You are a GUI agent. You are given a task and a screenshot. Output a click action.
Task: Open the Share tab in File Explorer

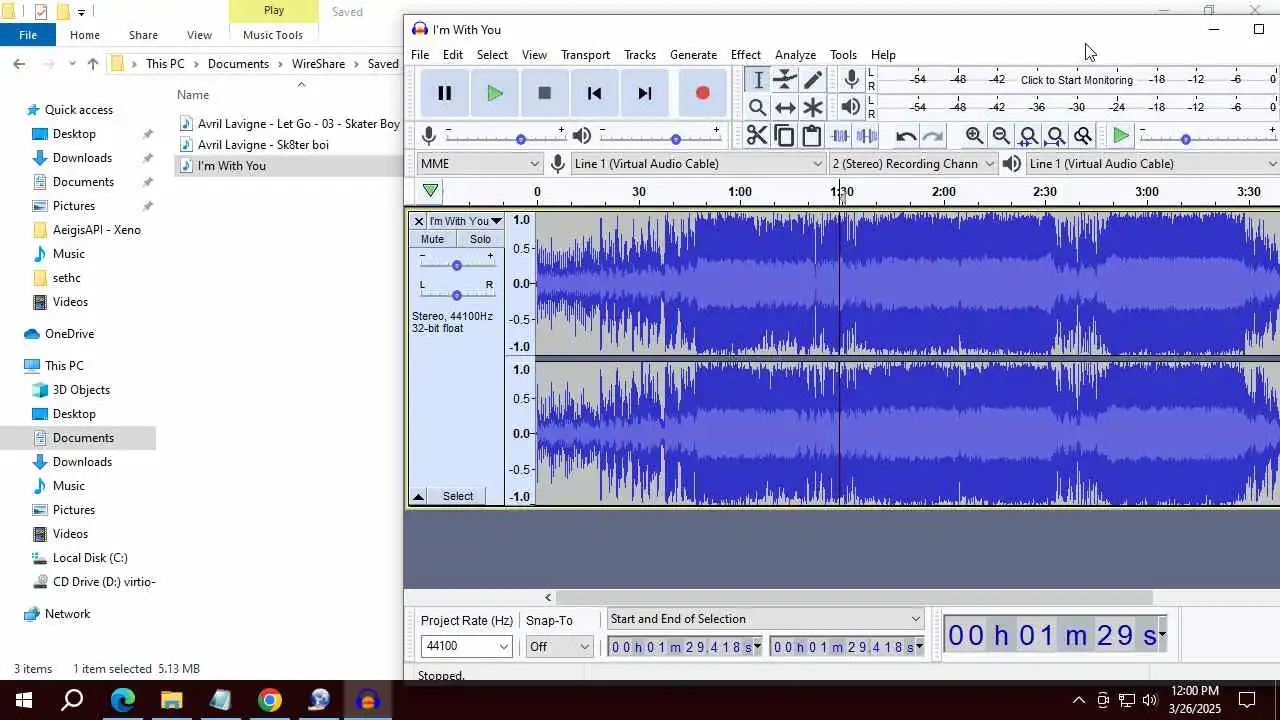143,35
